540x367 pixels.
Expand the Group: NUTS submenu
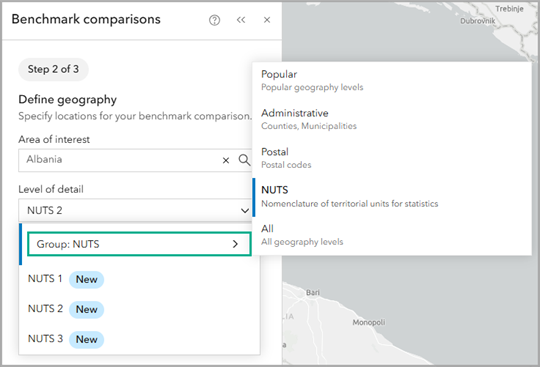pos(139,244)
